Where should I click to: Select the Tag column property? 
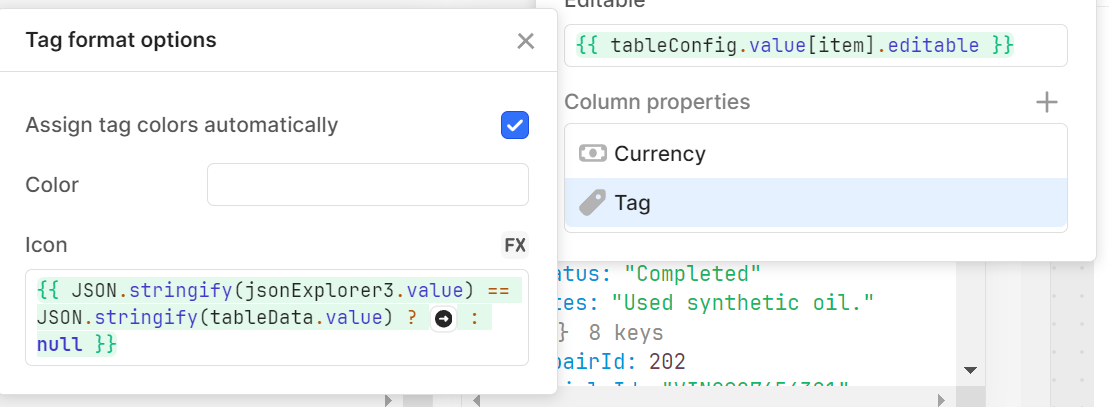click(x=815, y=203)
